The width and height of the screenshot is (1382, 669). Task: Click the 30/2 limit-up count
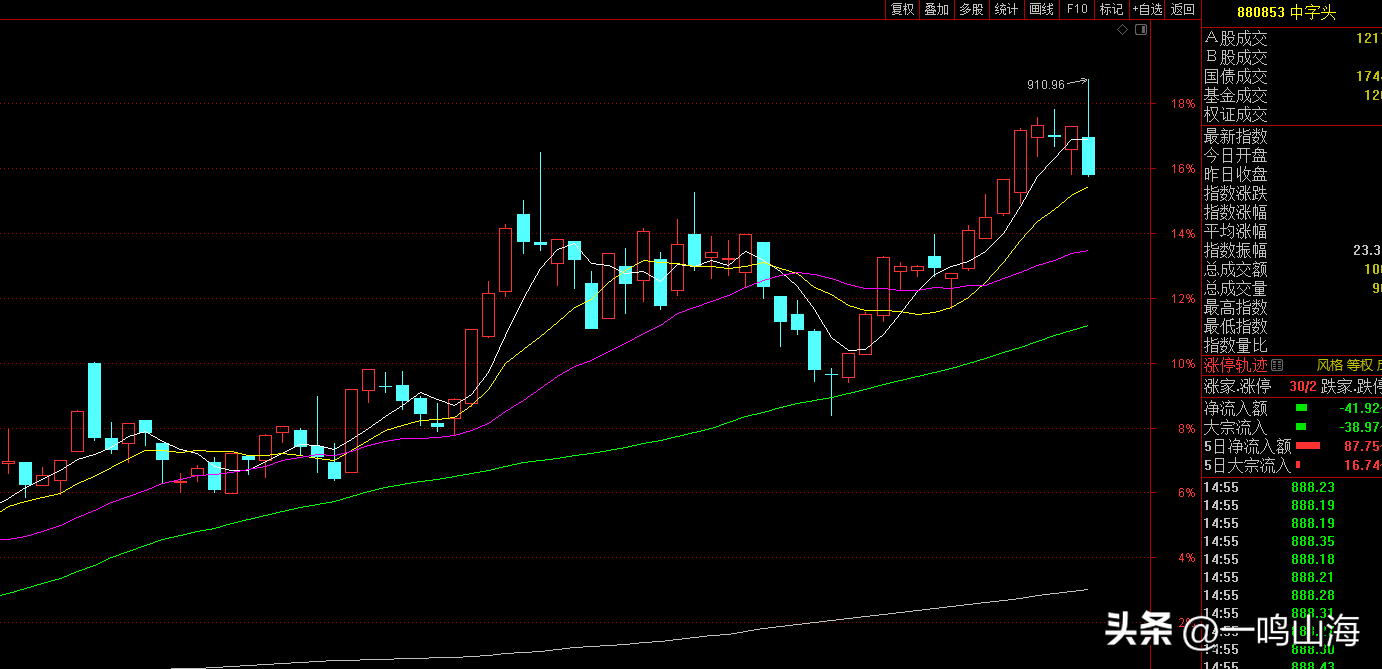point(1302,386)
